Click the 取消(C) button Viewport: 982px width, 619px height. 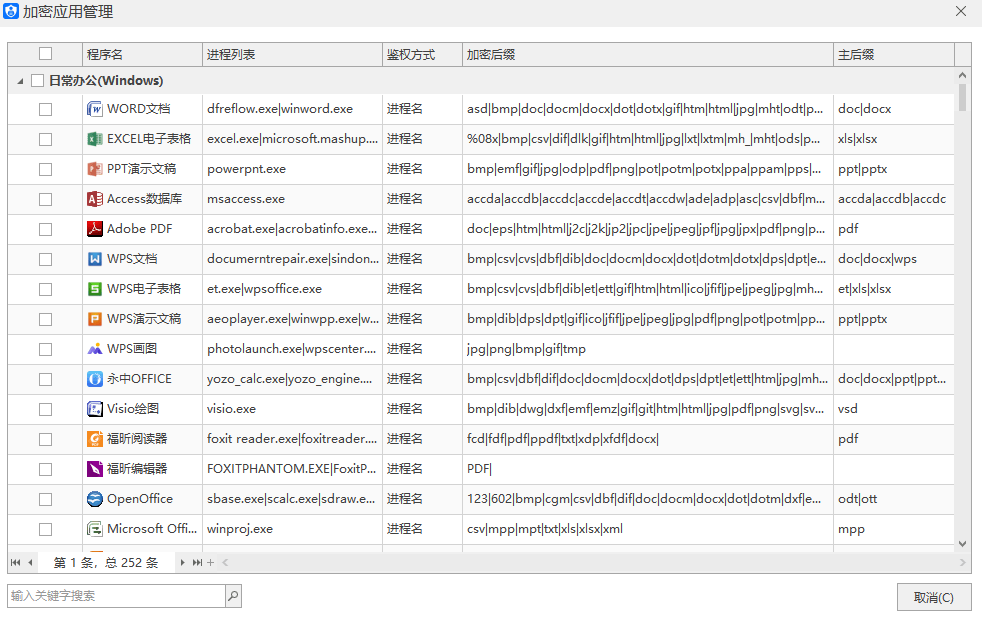click(x=932, y=596)
